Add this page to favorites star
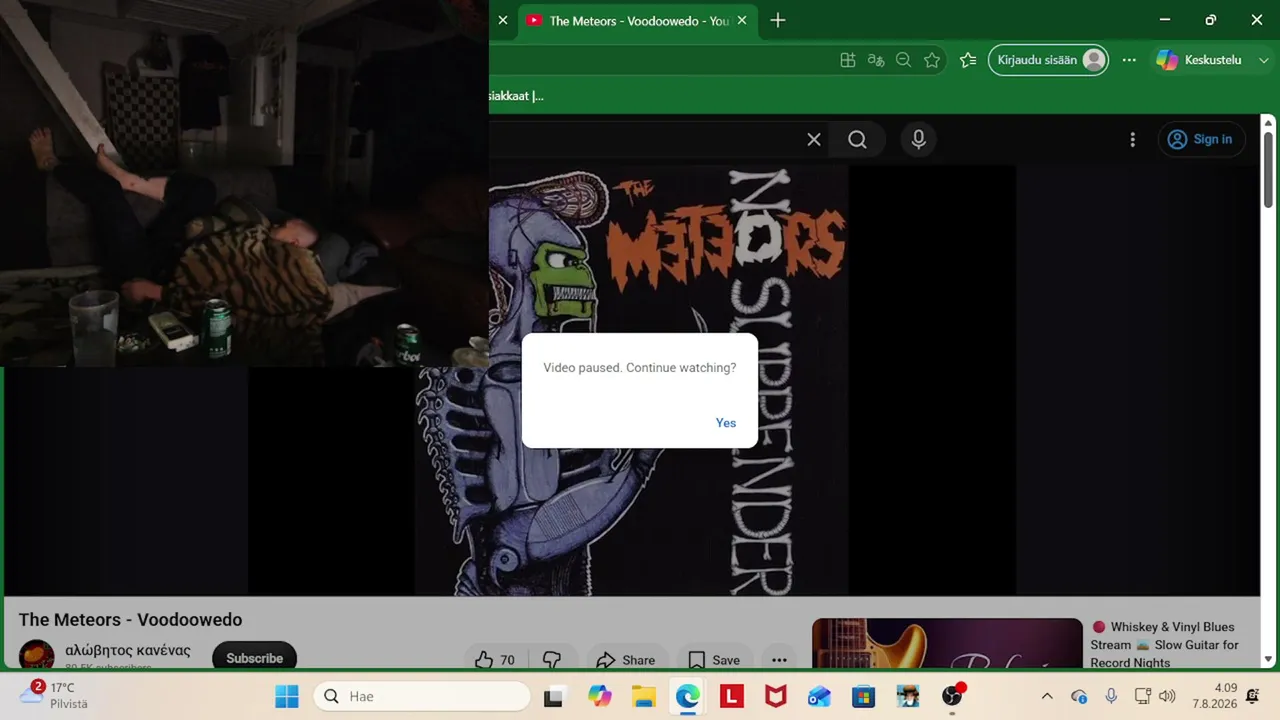 [932, 60]
